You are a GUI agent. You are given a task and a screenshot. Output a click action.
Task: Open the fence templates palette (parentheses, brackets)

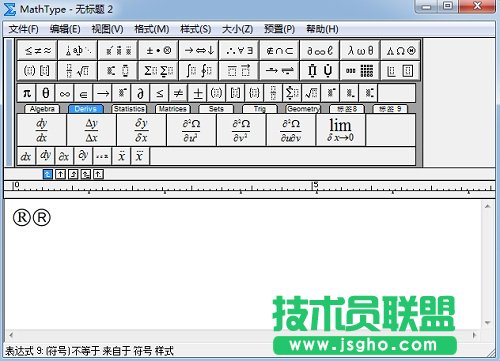point(37,70)
